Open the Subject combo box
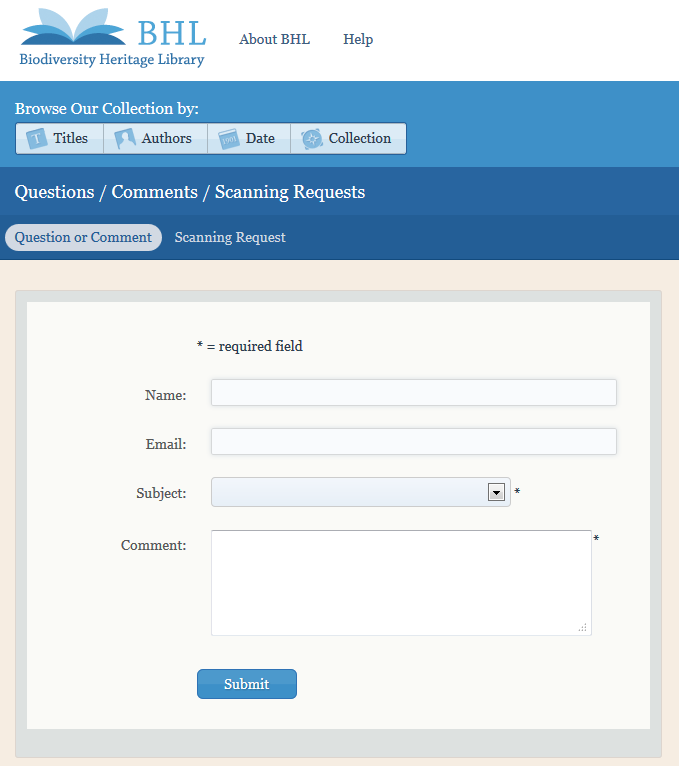679x766 pixels. click(350, 492)
